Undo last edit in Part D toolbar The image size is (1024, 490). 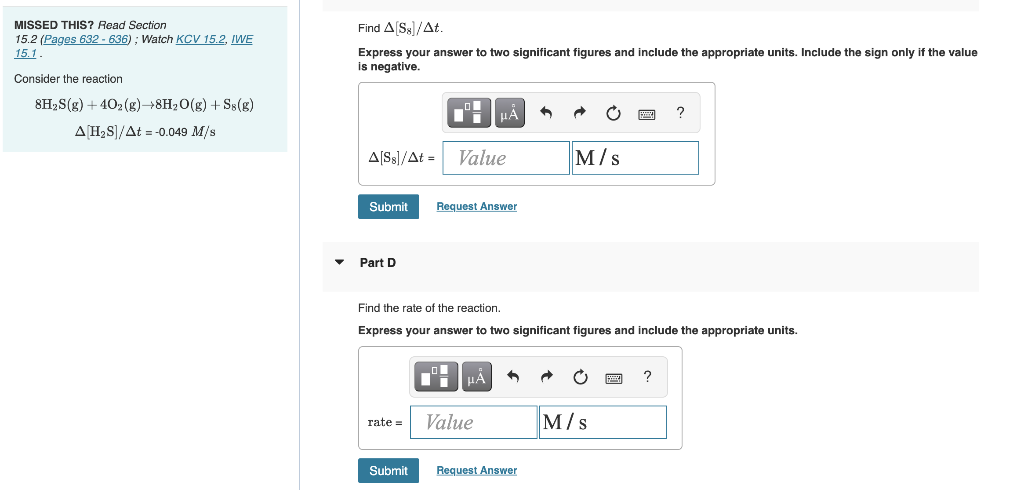tap(513, 377)
